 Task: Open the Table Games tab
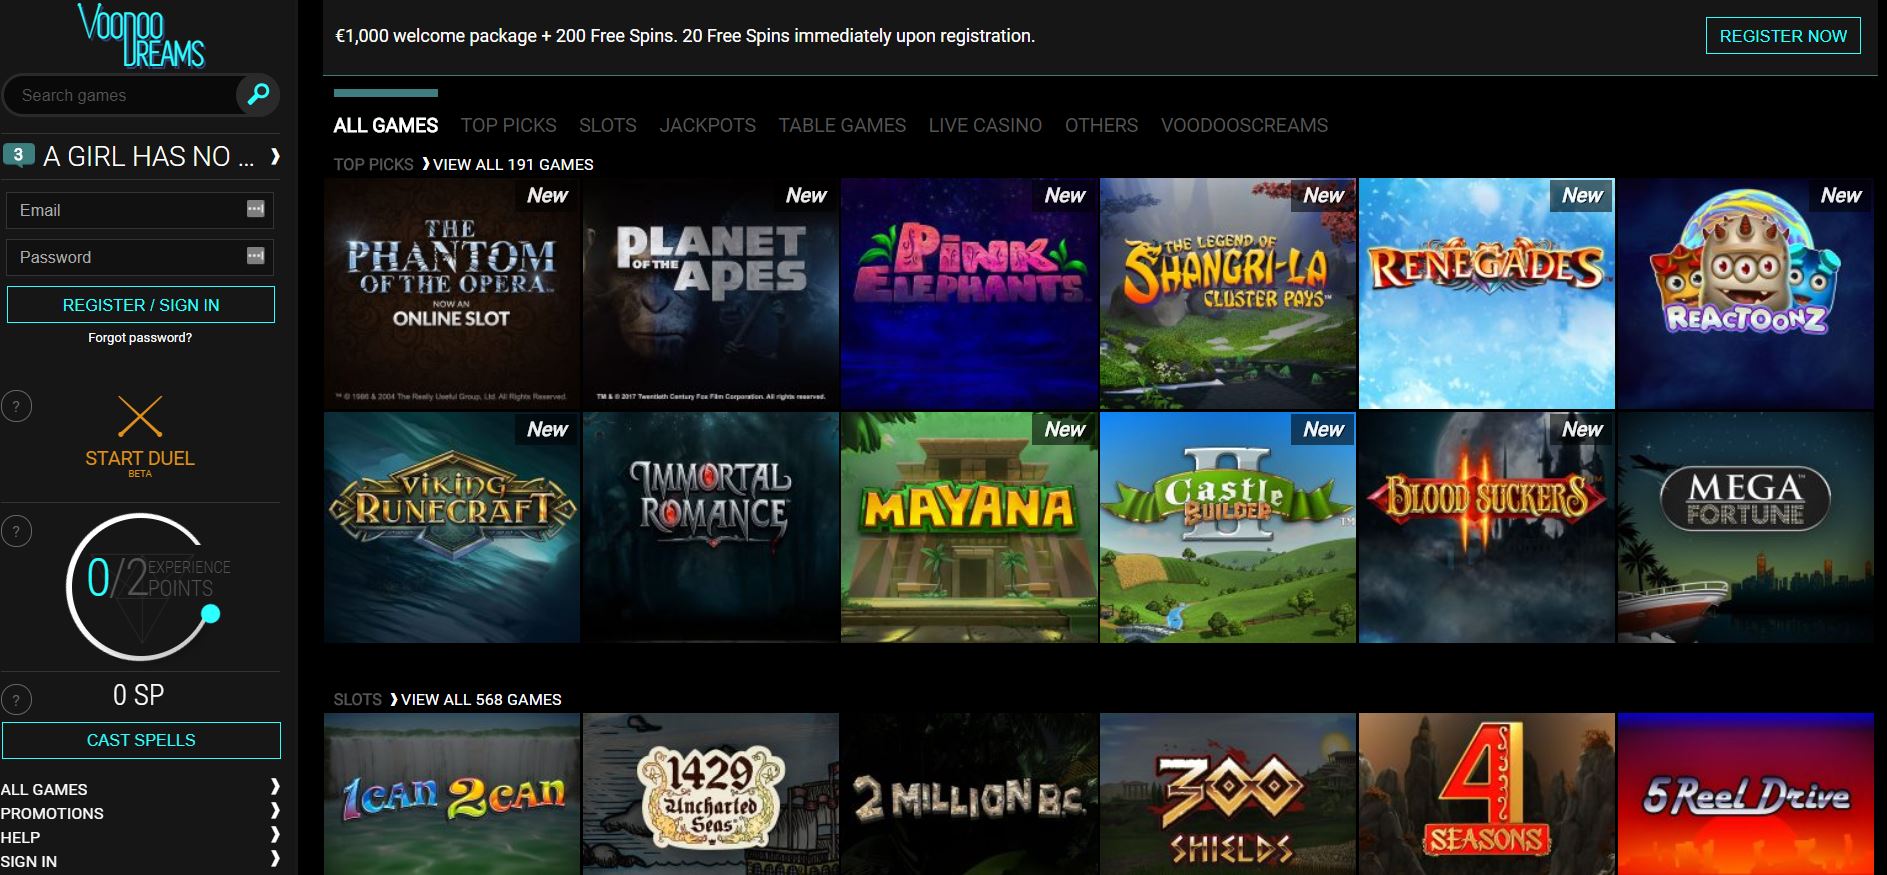coord(842,125)
